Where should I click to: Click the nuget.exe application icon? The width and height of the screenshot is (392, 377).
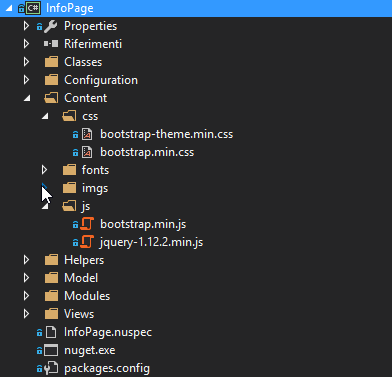pyautogui.click(x=51, y=350)
